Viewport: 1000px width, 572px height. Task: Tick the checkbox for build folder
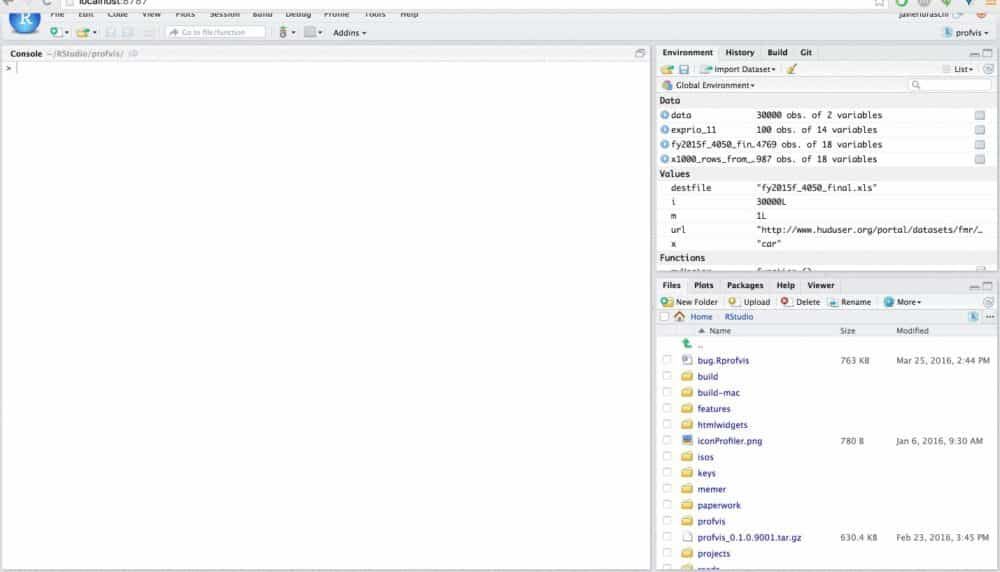pos(667,376)
